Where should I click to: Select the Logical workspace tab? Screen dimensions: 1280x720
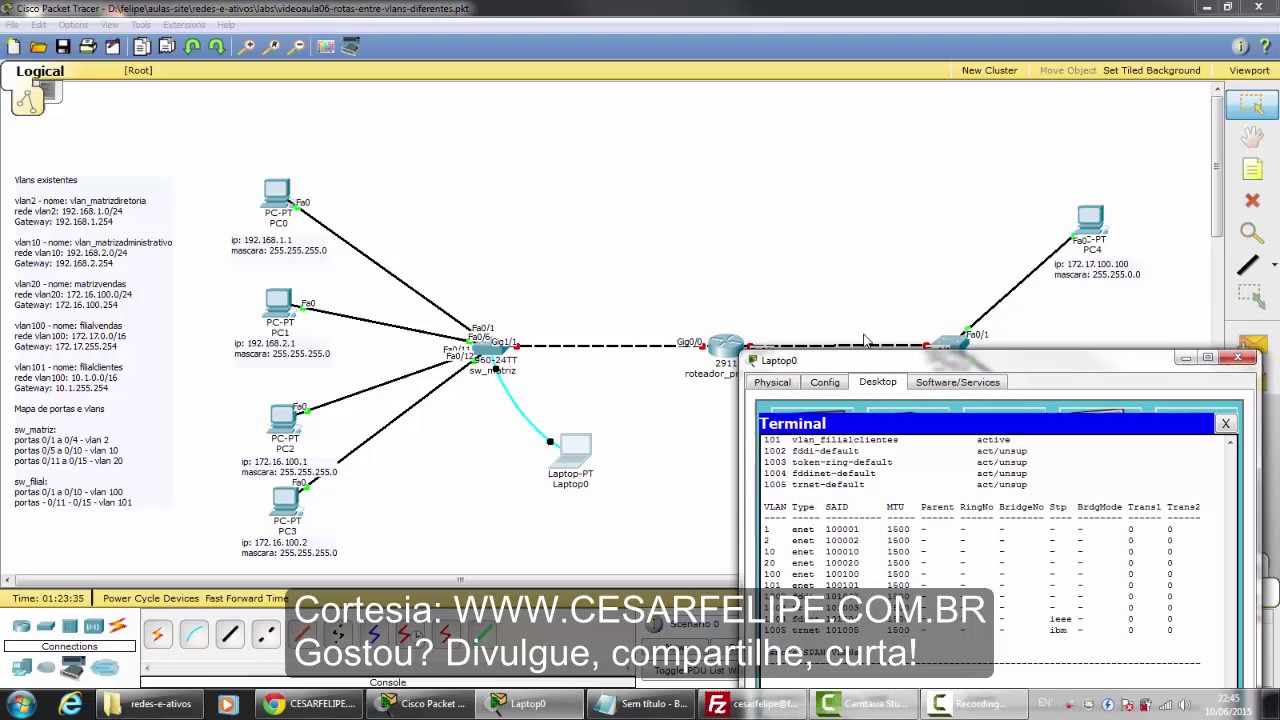click(x=40, y=71)
